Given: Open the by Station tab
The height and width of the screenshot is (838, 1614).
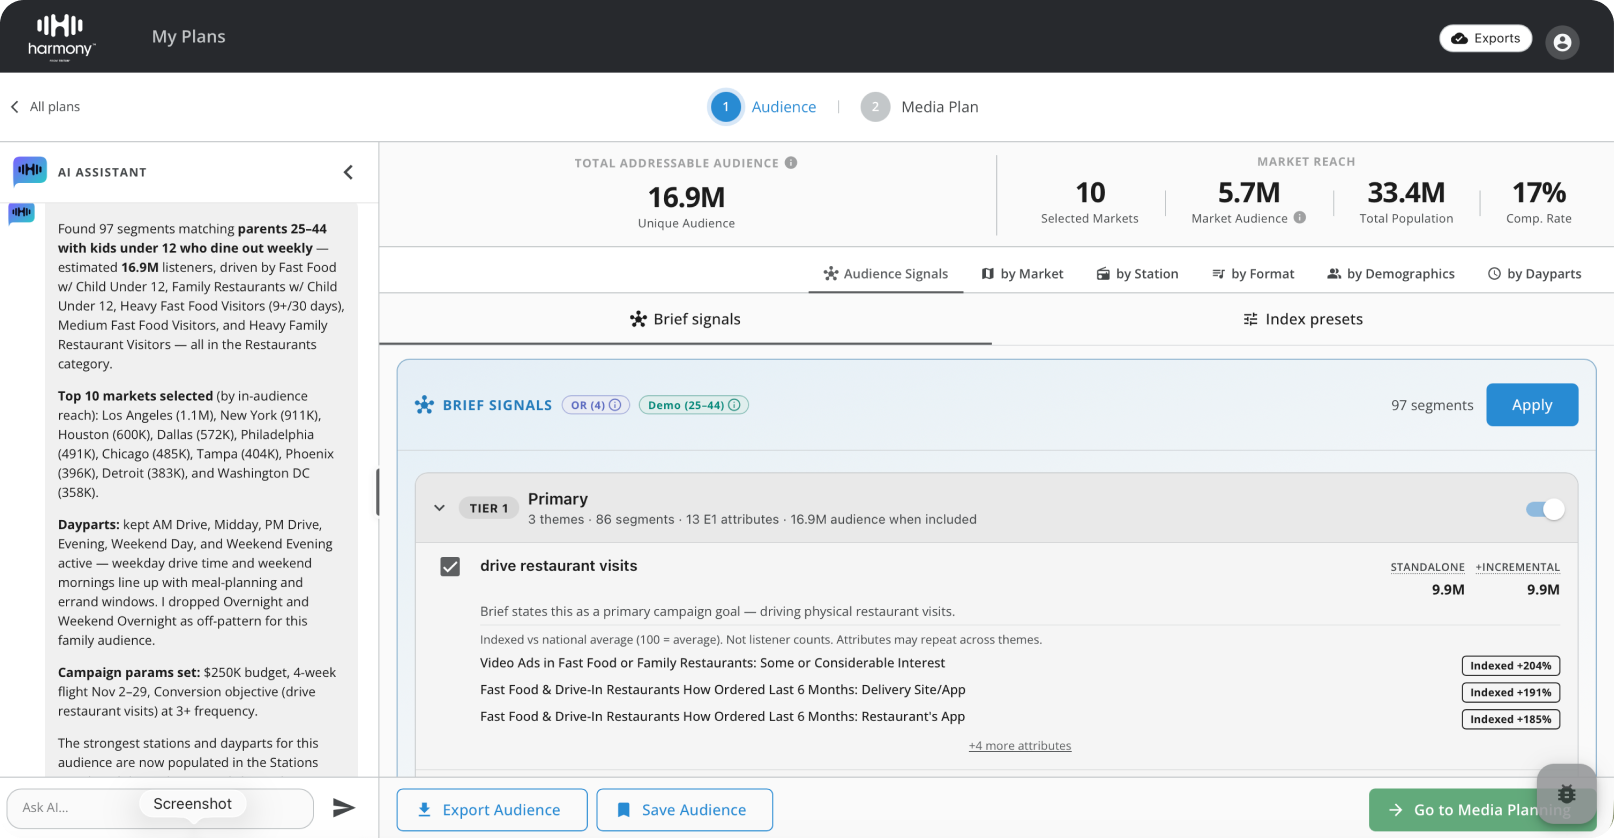Looking at the screenshot, I should [1137, 274].
